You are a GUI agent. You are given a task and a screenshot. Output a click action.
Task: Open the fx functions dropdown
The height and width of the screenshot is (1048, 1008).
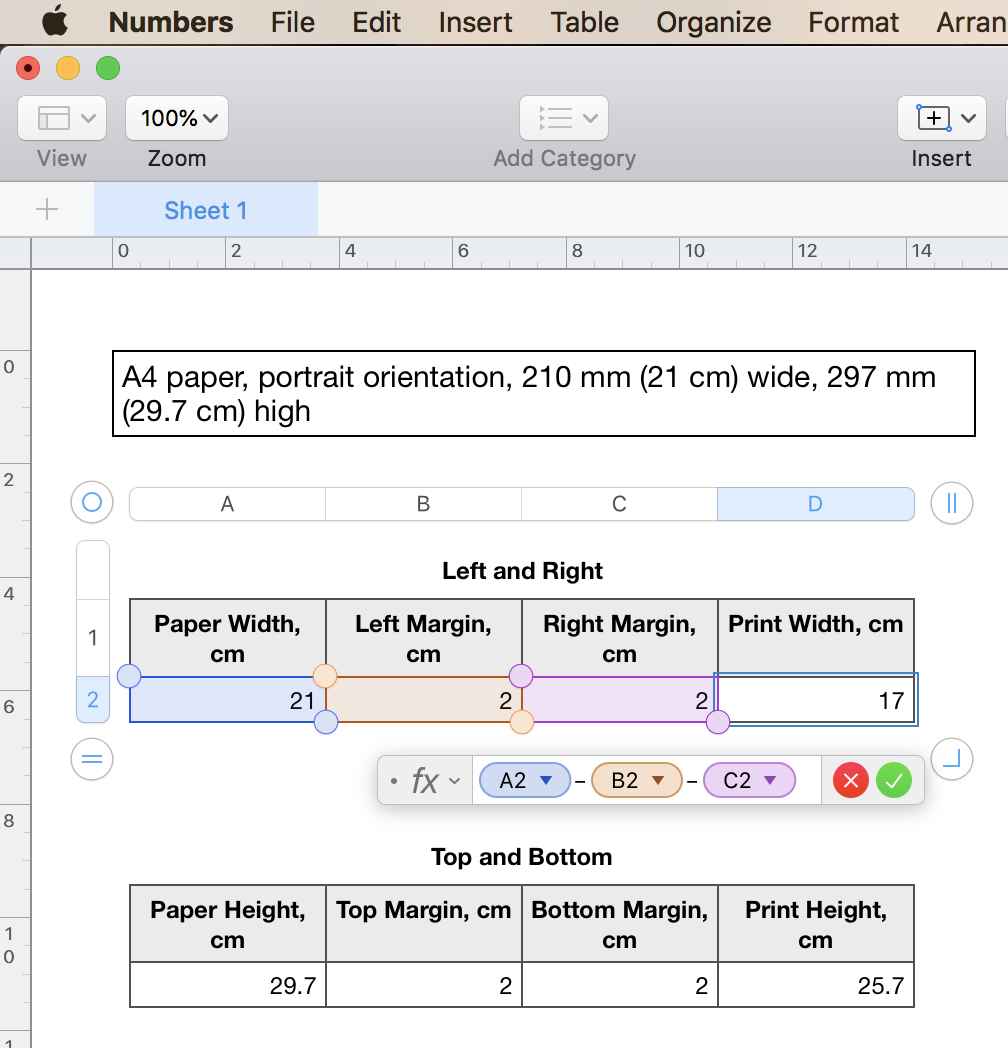coord(436,780)
